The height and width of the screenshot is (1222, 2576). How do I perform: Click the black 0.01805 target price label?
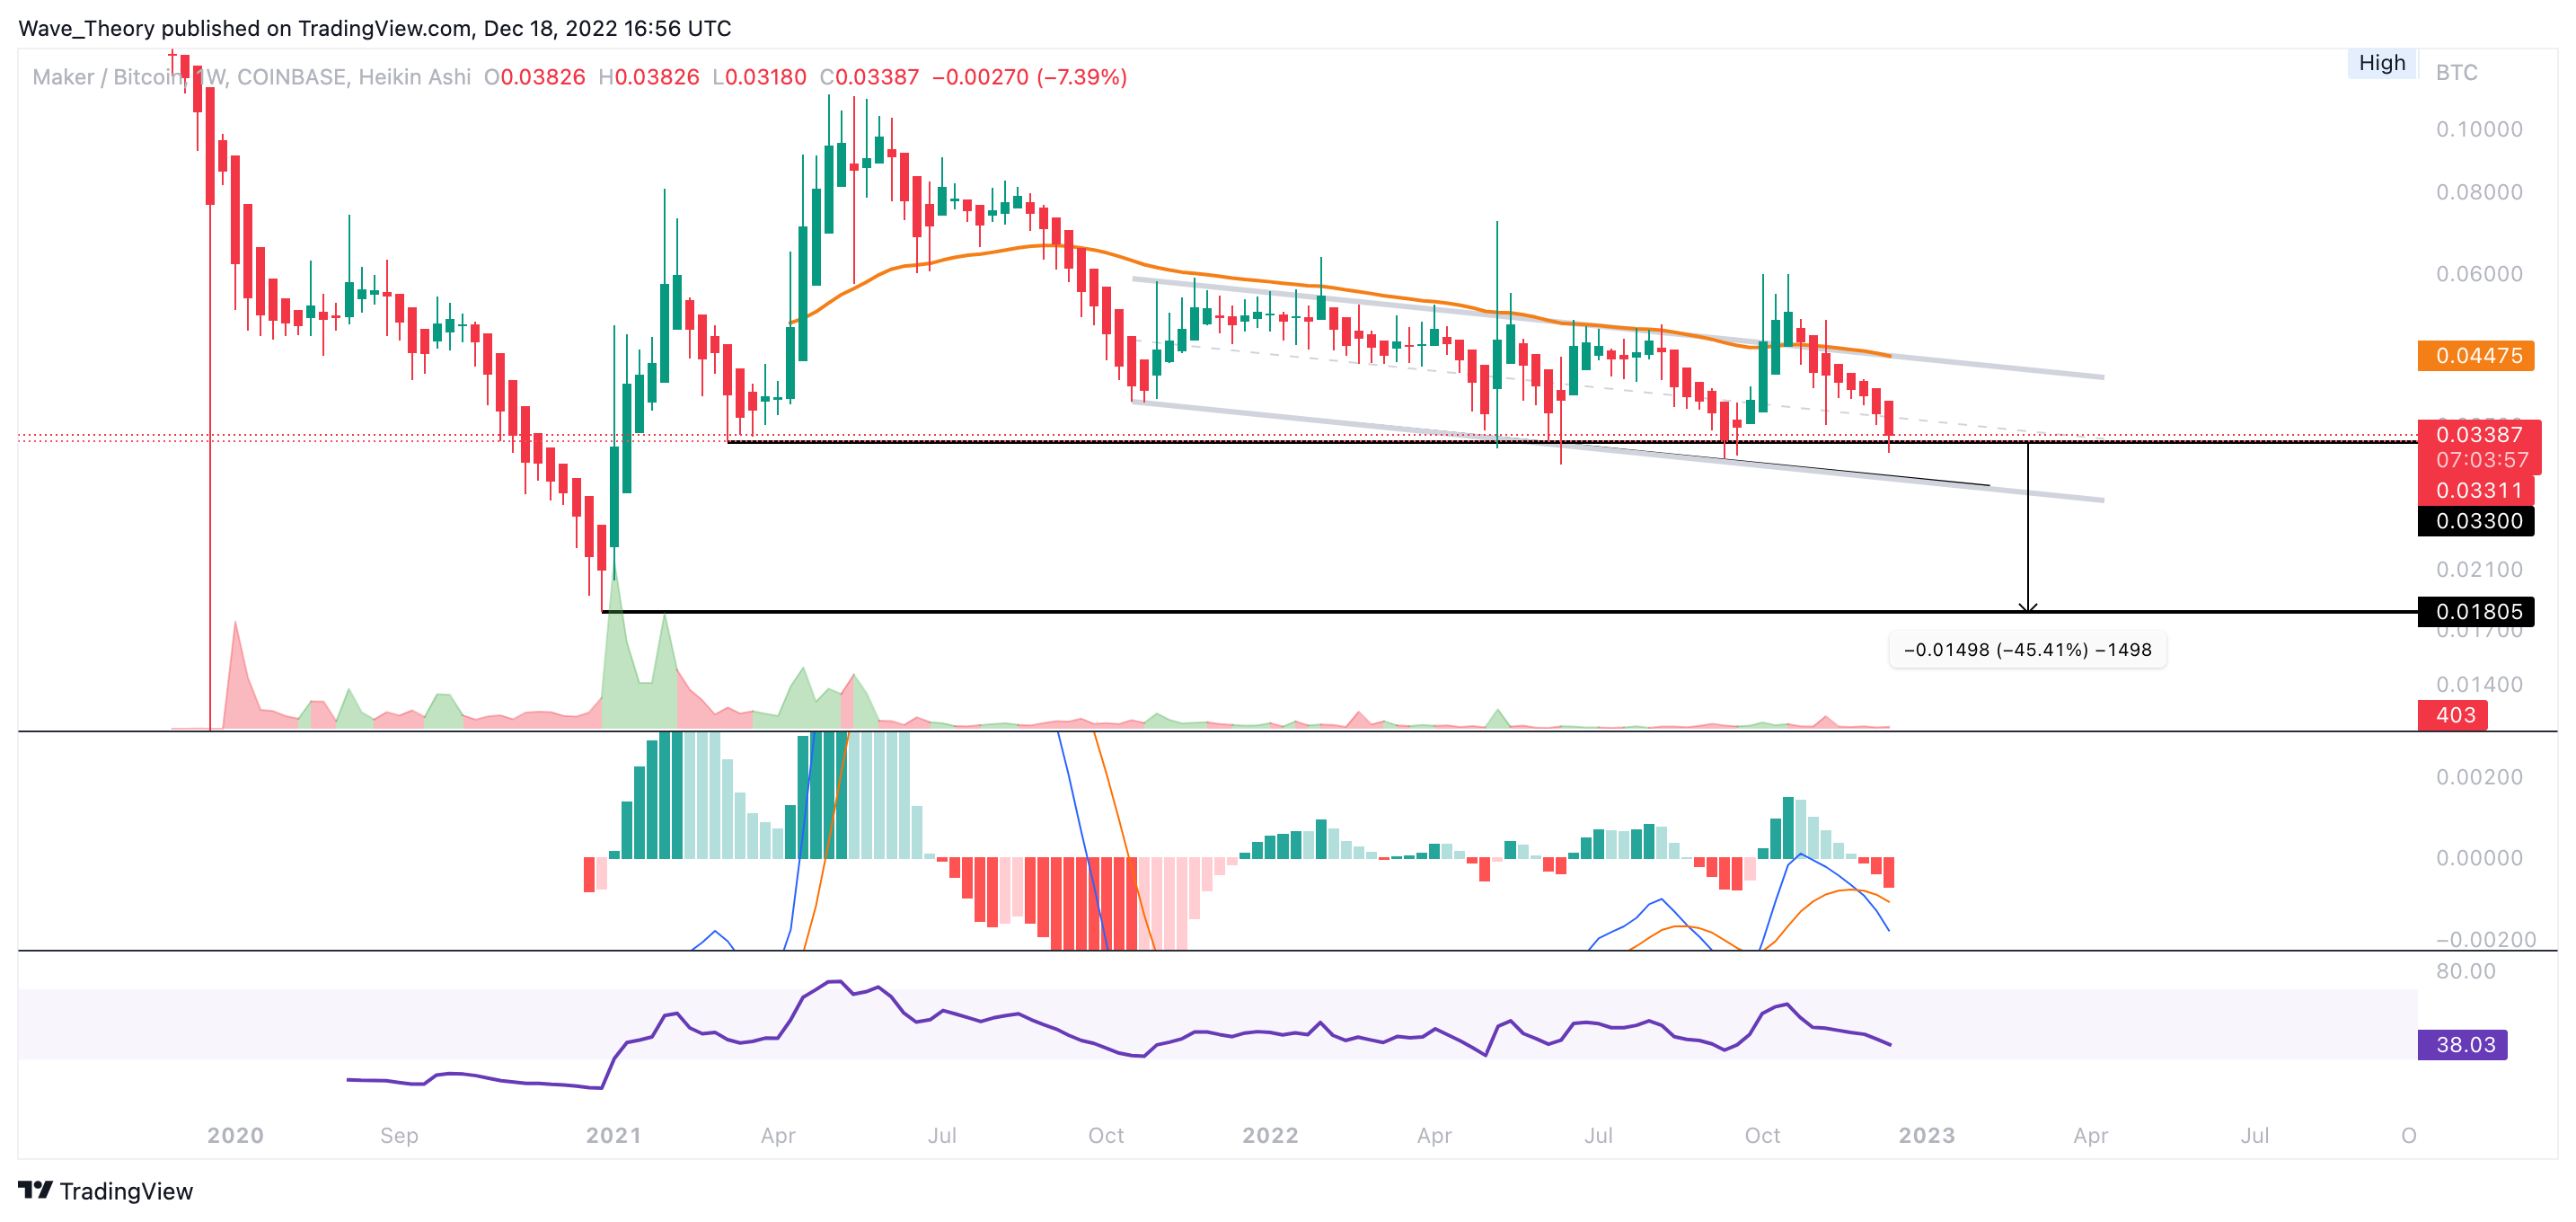point(2476,611)
